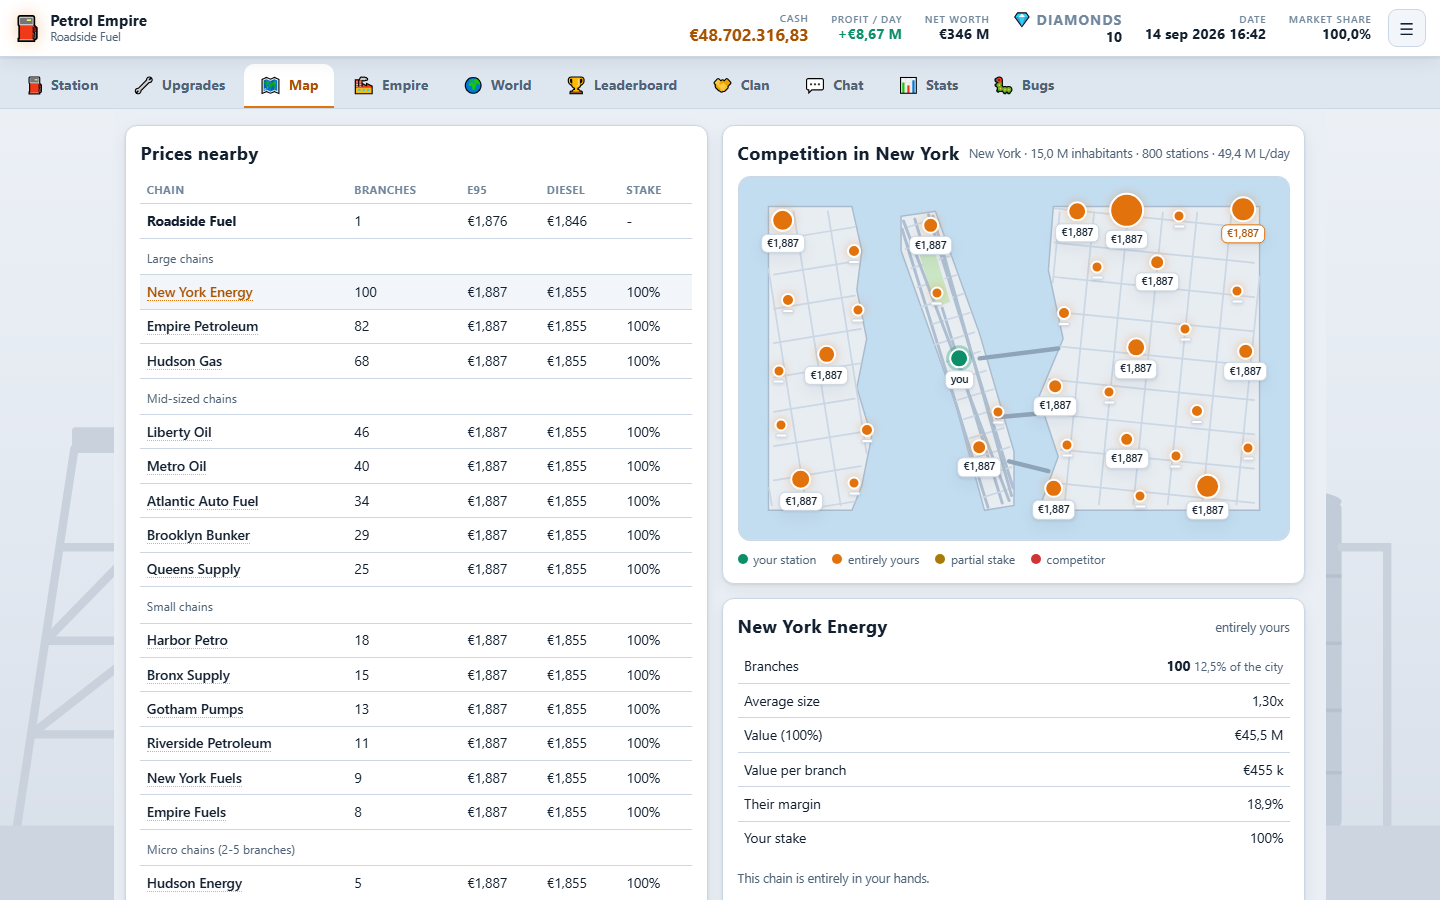Click the Clan heart icon

722,85
